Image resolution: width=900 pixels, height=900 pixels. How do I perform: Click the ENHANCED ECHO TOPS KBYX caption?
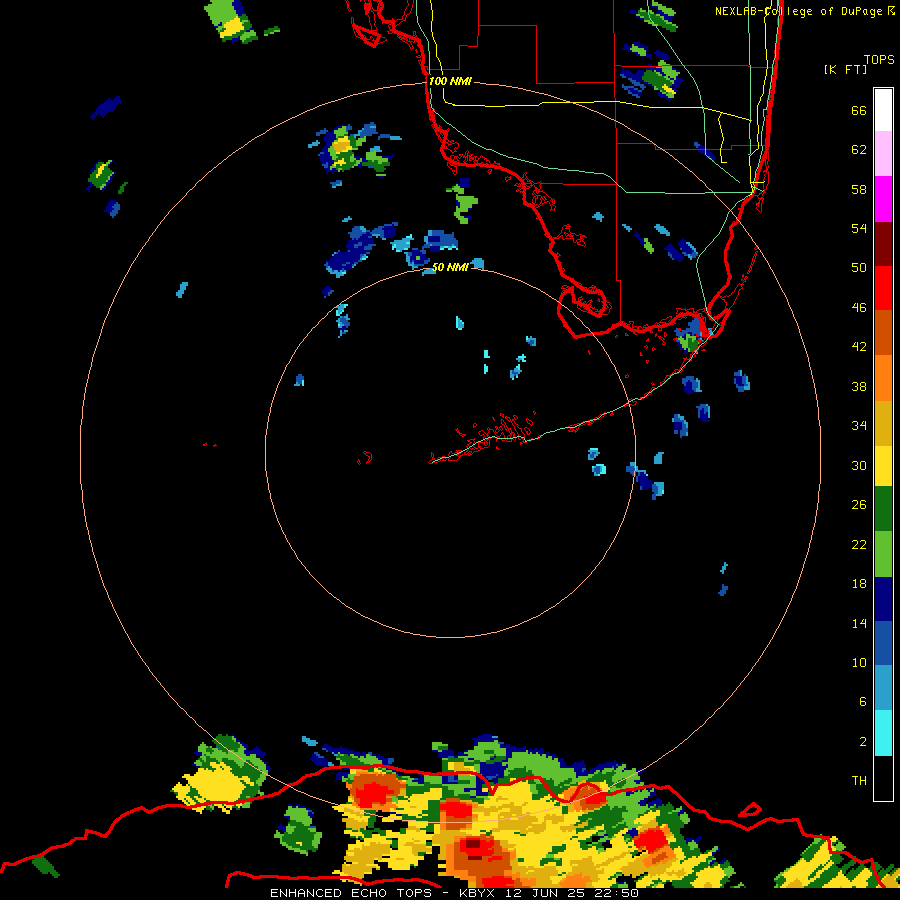(x=454, y=893)
